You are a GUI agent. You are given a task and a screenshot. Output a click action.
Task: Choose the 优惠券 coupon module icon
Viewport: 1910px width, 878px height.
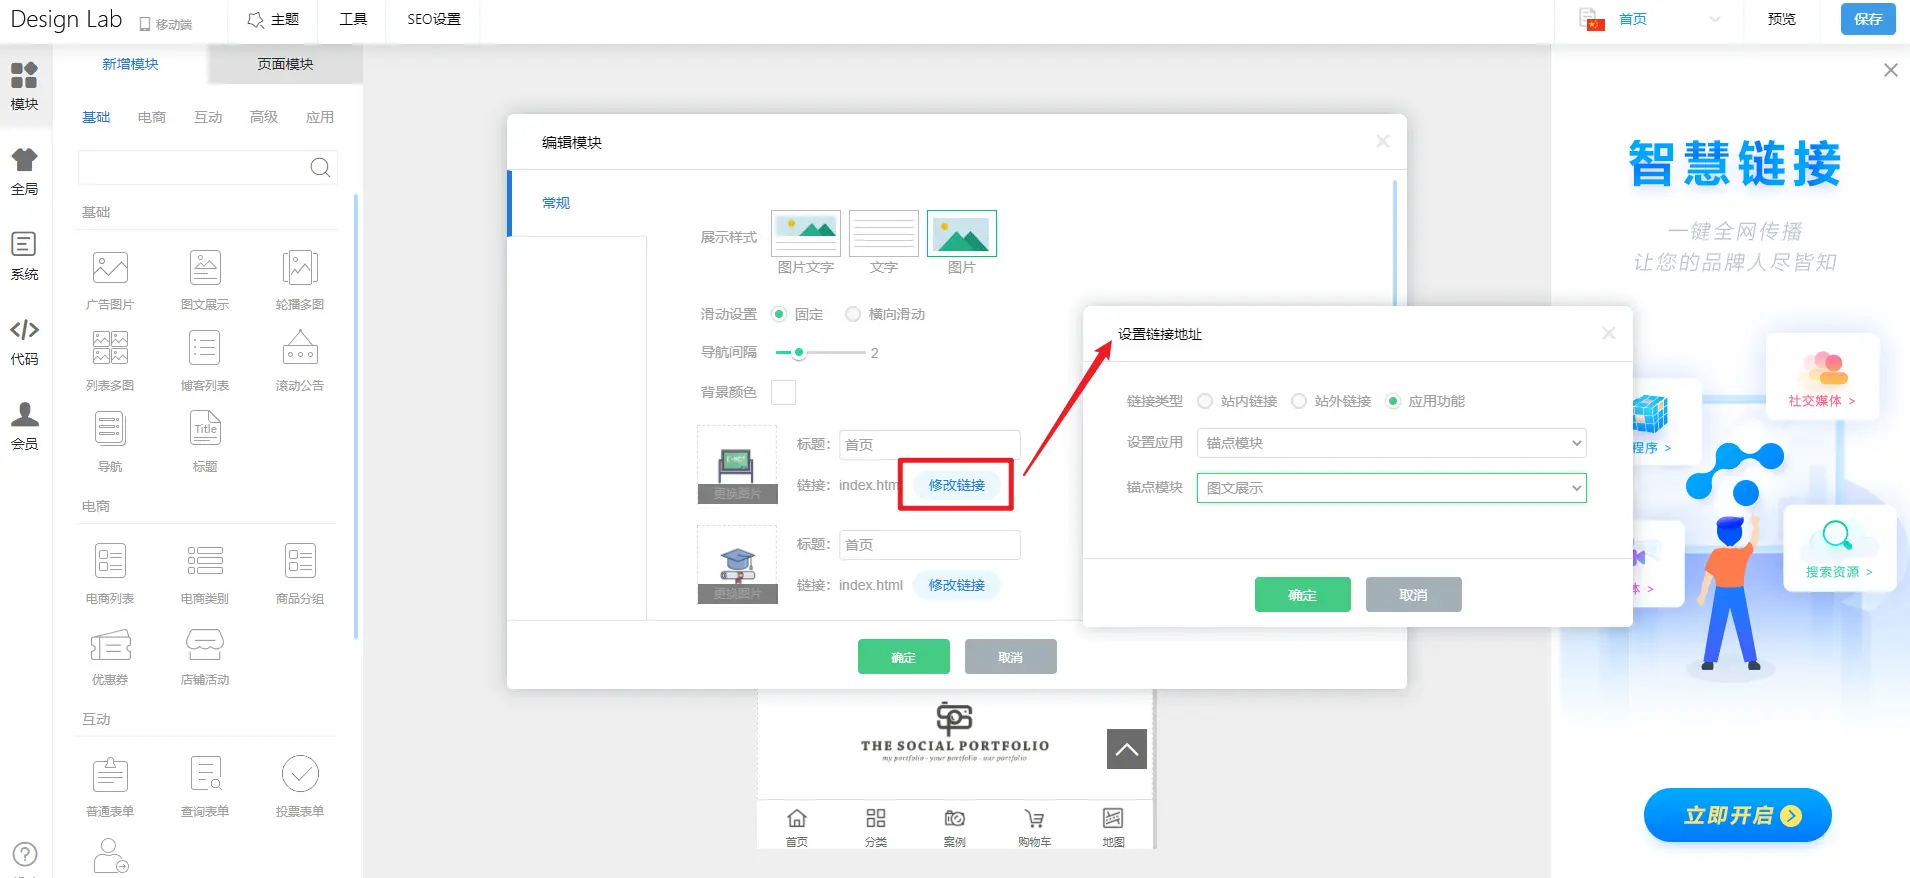[x=110, y=646]
